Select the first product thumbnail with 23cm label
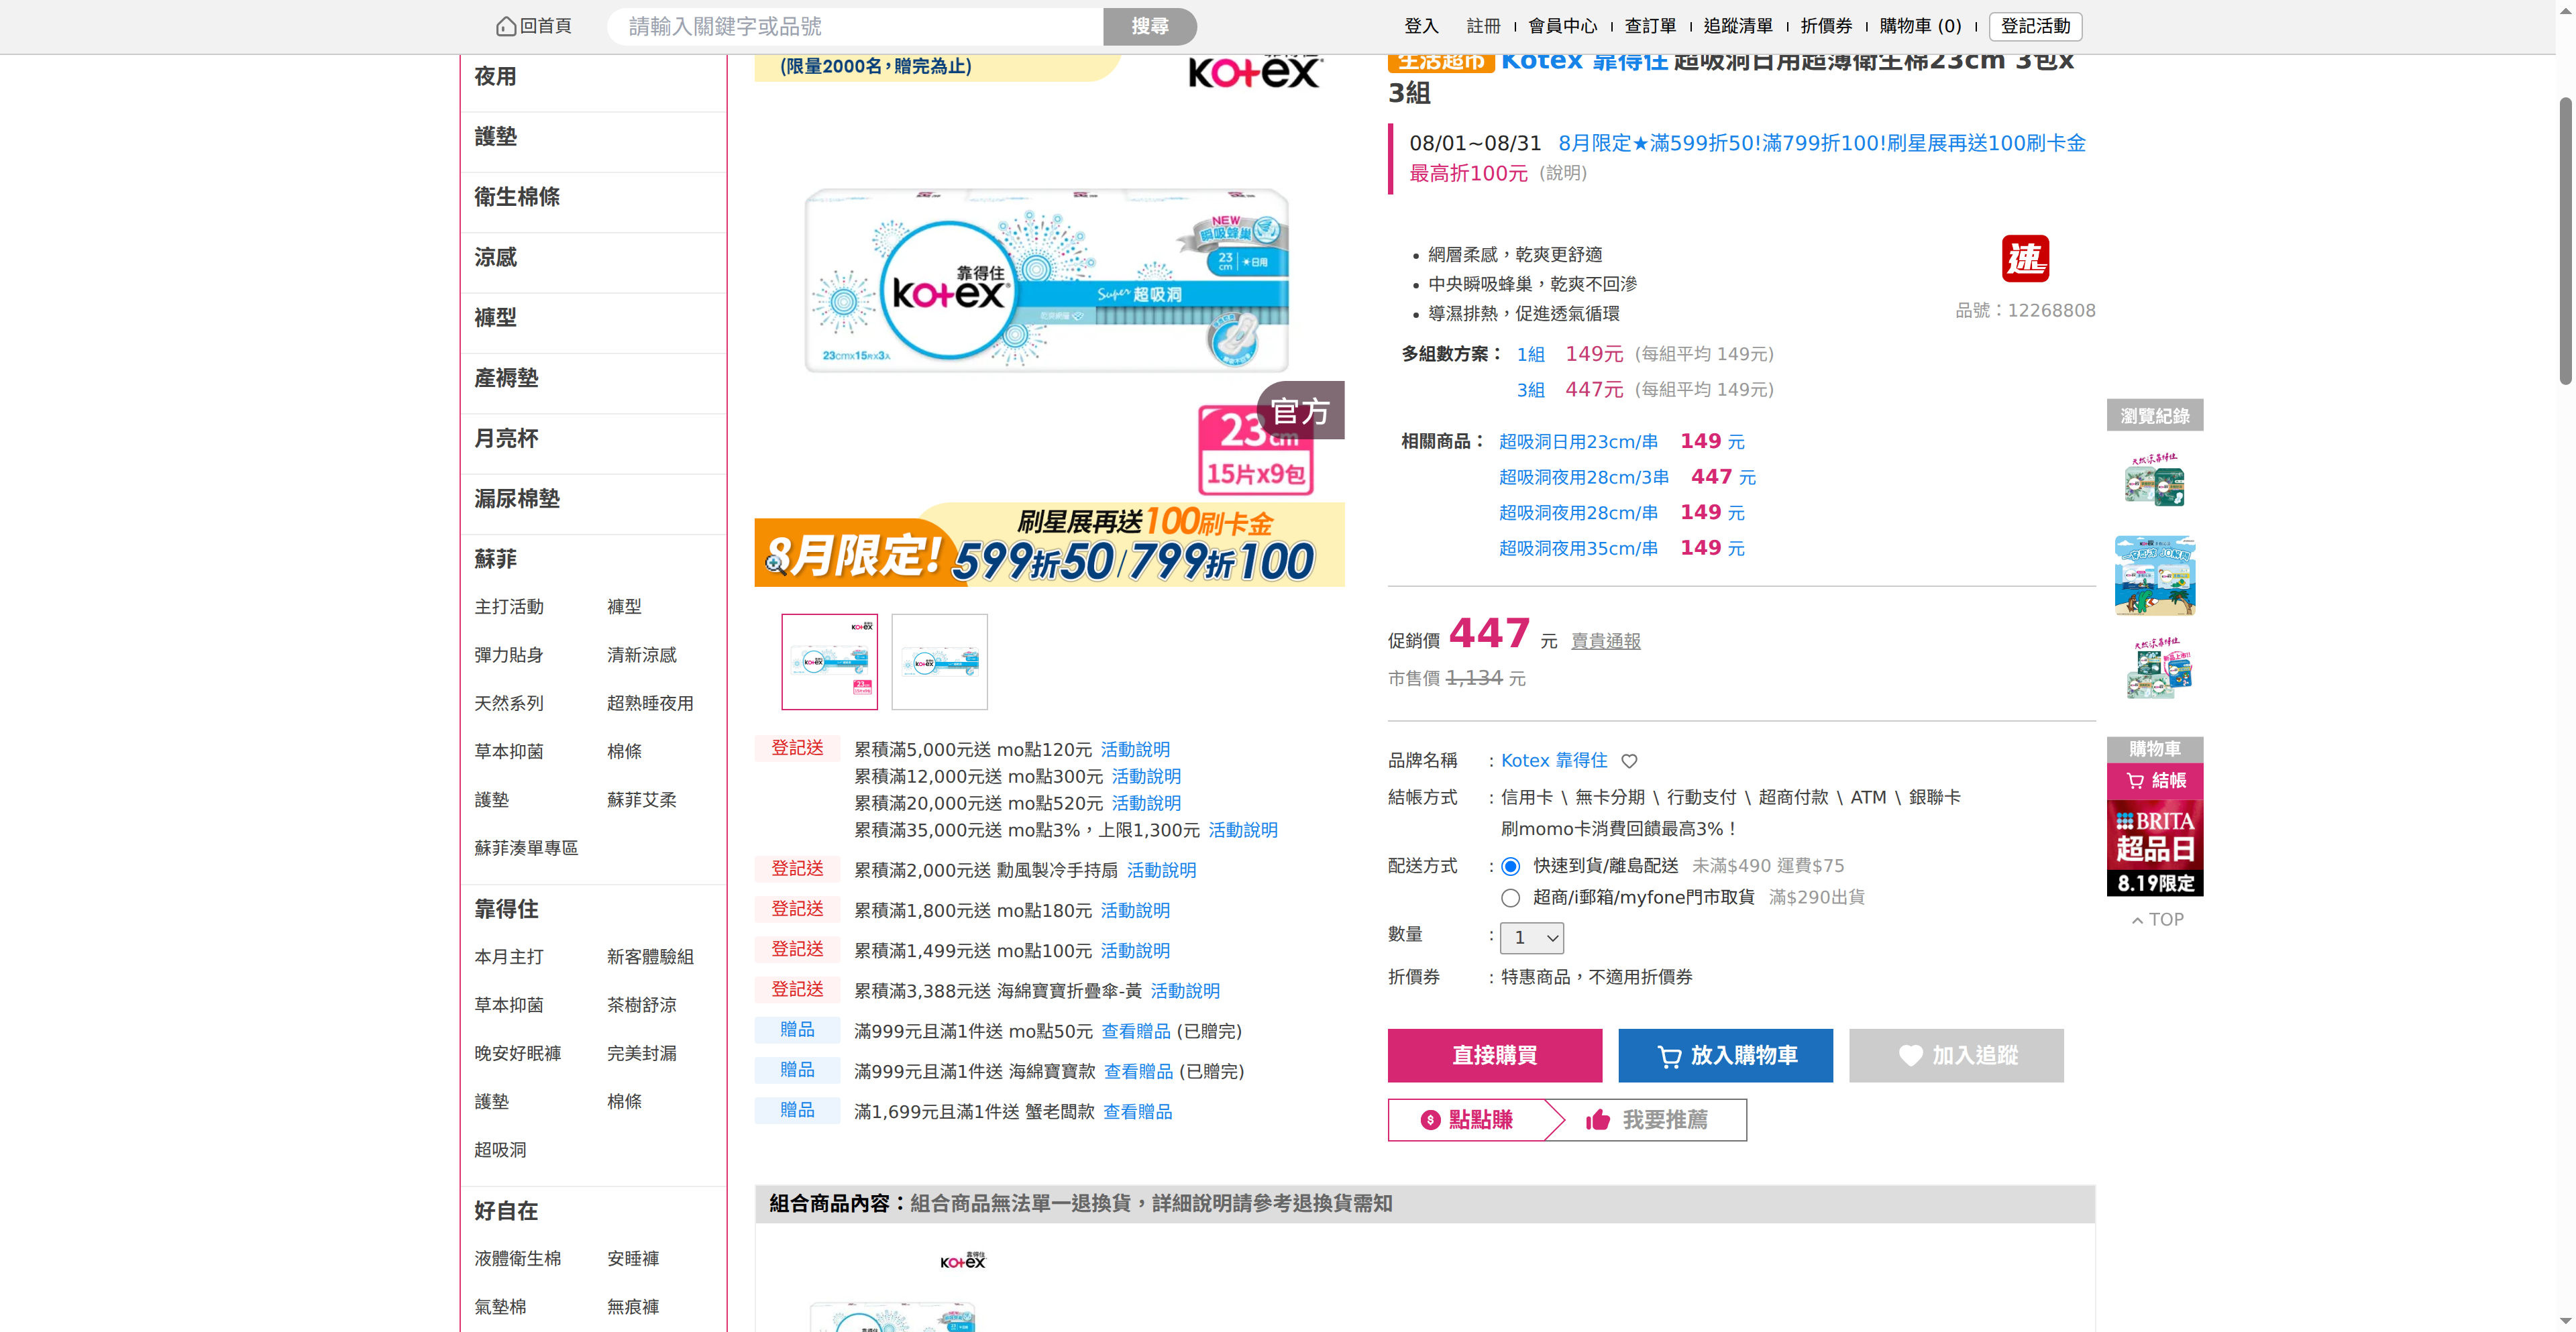2576x1332 pixels. 830,662
